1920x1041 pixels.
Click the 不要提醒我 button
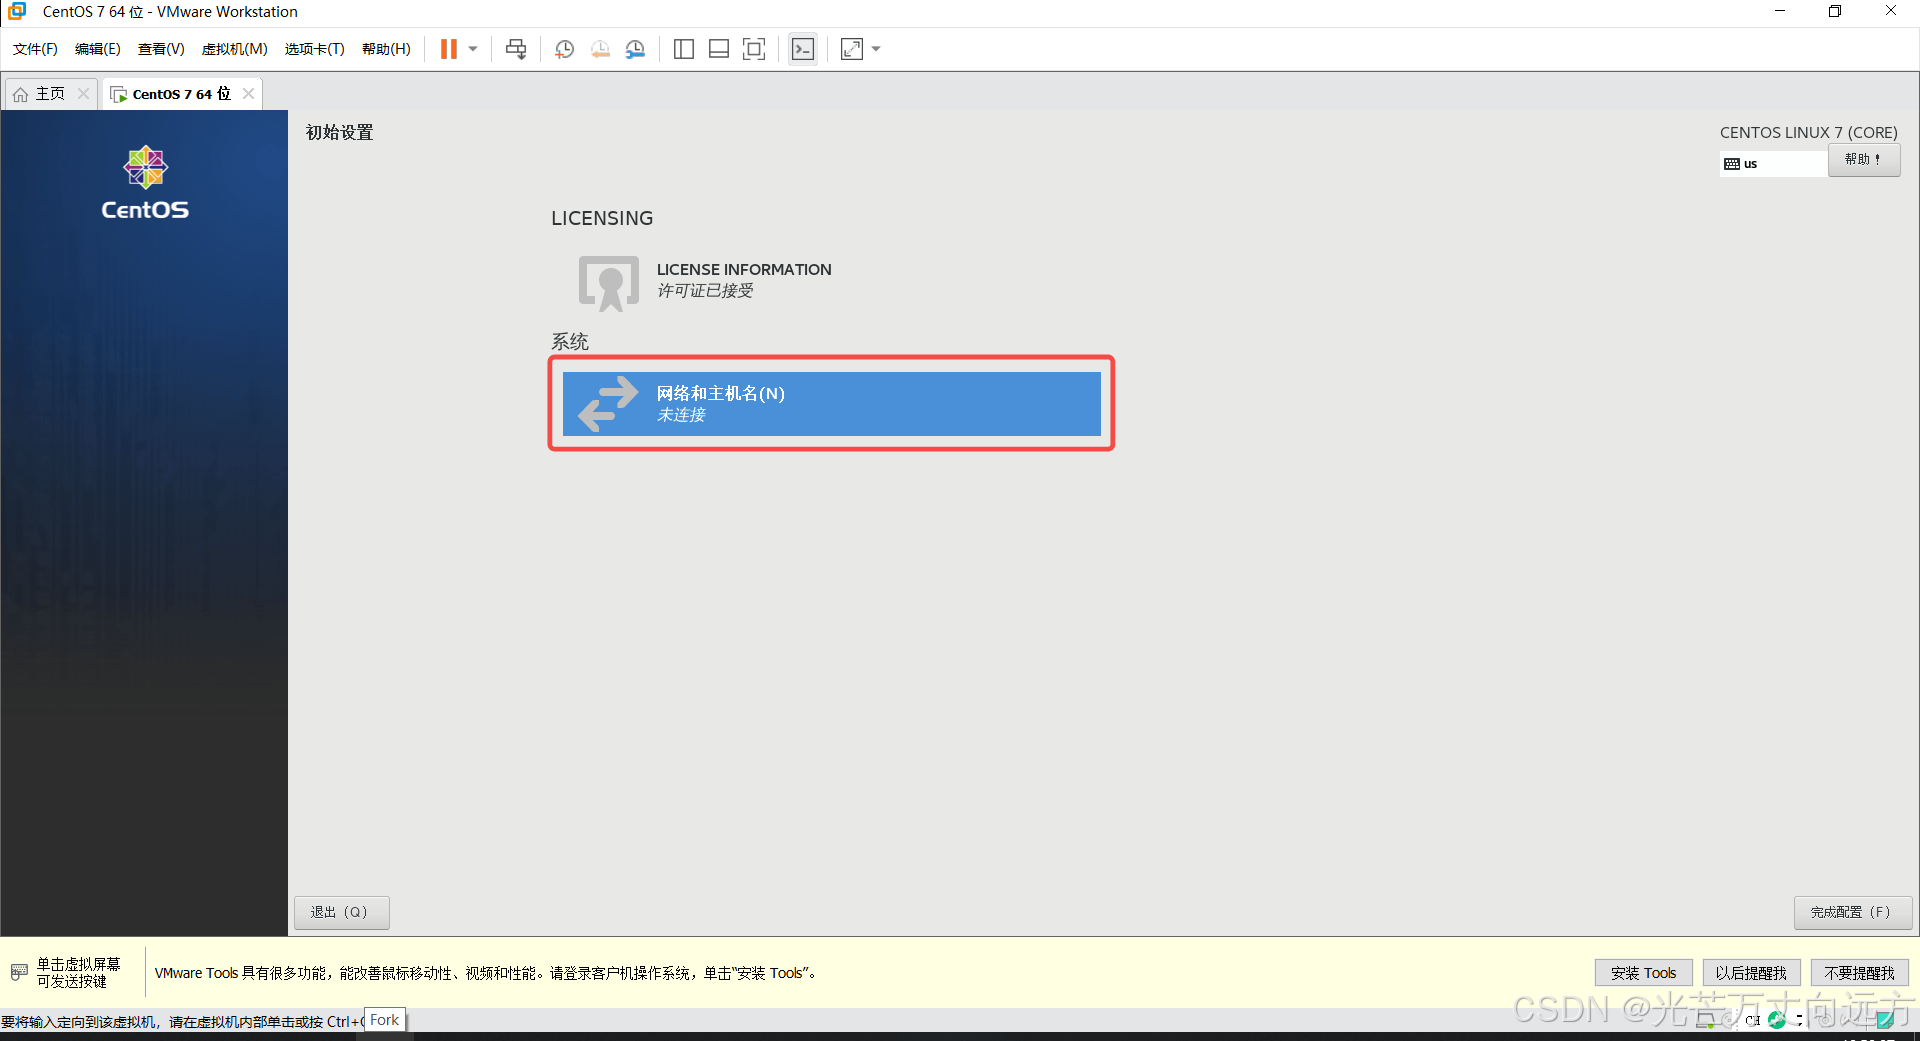click(x=1859, y=973)
